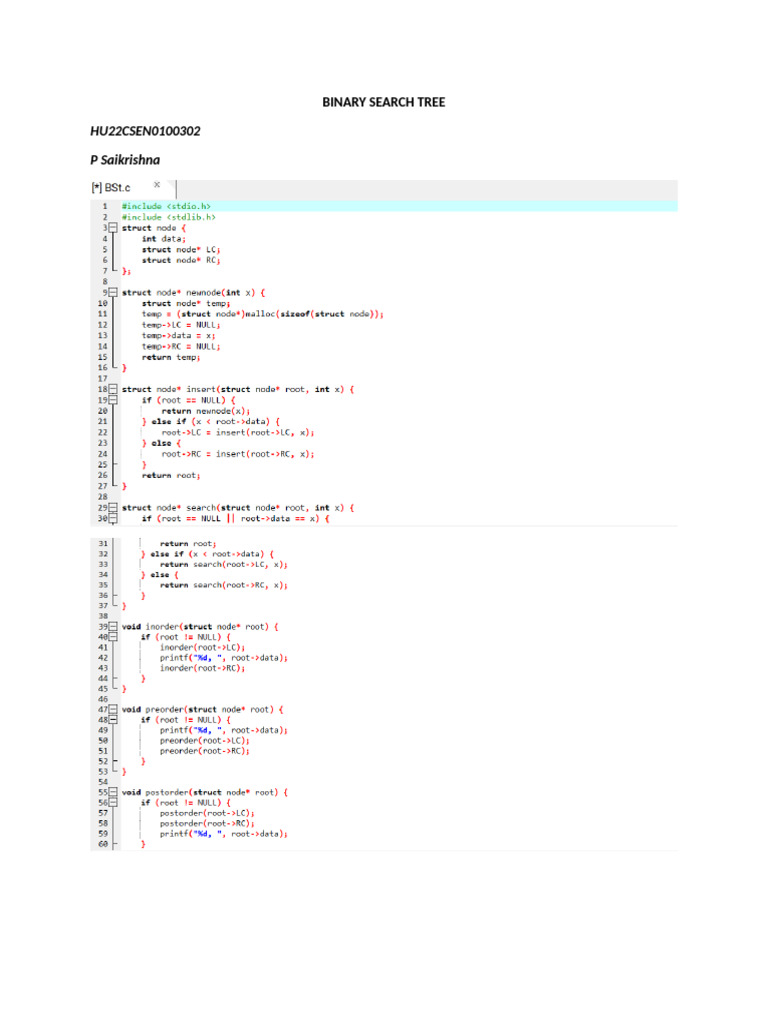This screenshot has width=768, height=1024.
Task: Collapse the struct node fold at line 3
Action: tap(113, 228)
